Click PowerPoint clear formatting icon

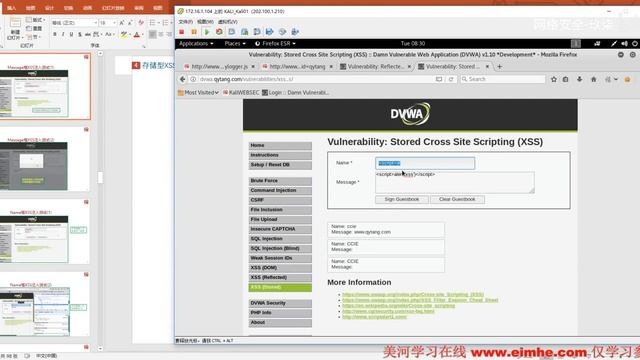coord(141,23)
